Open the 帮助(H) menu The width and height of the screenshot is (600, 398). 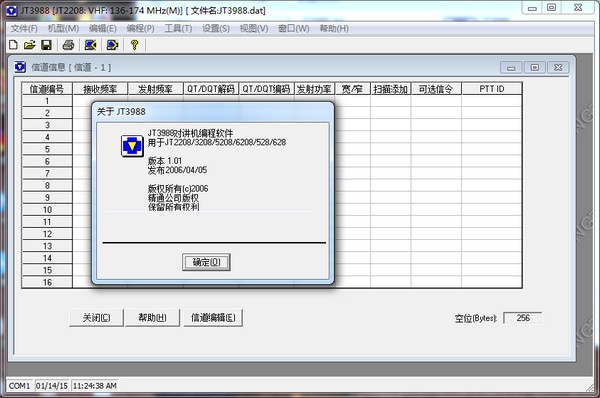tap(334, 28)
